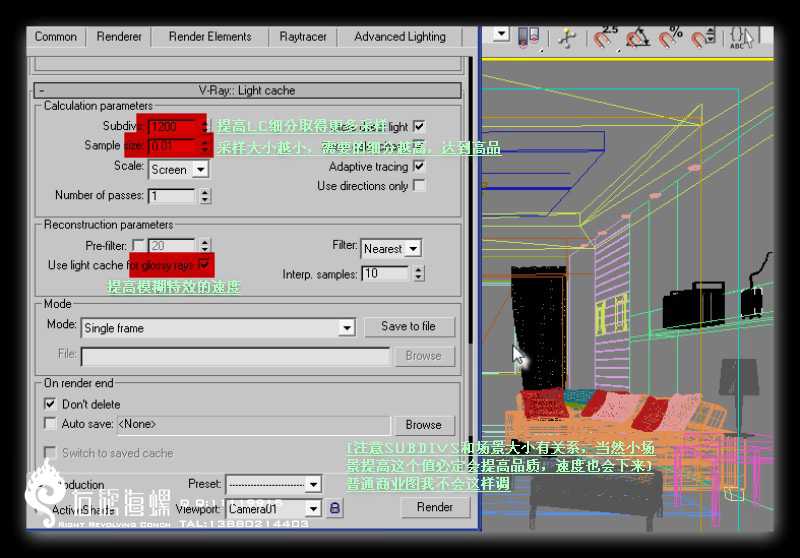
Task: Toggle the 2.5D Snaps magnet icon
Action: click(605, 37)
